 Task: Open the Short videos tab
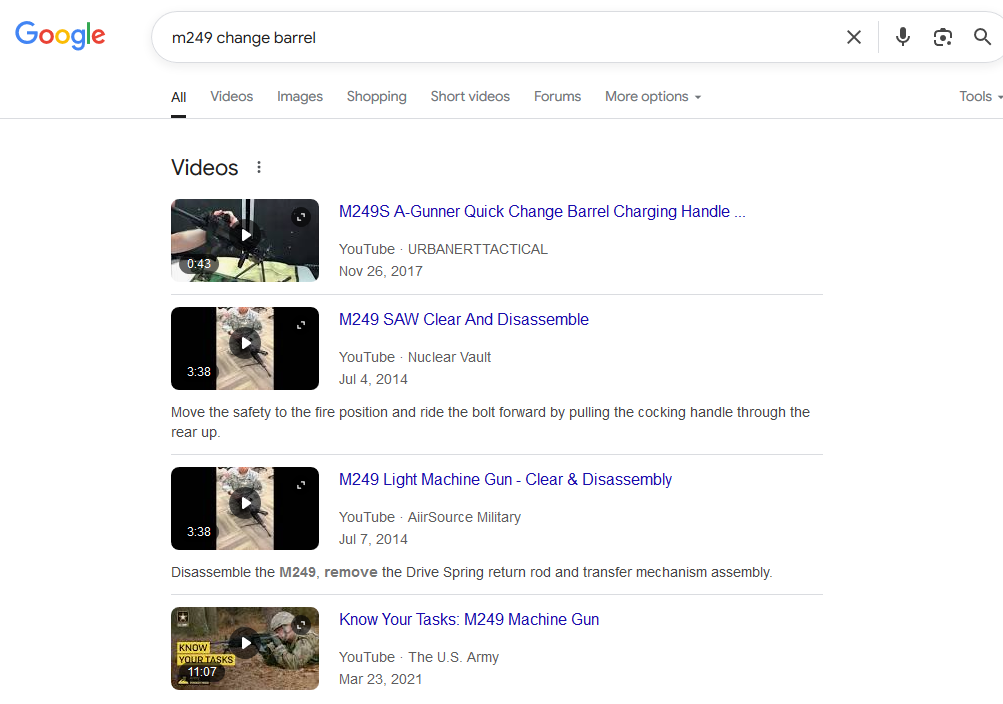[x=470, y=97]
